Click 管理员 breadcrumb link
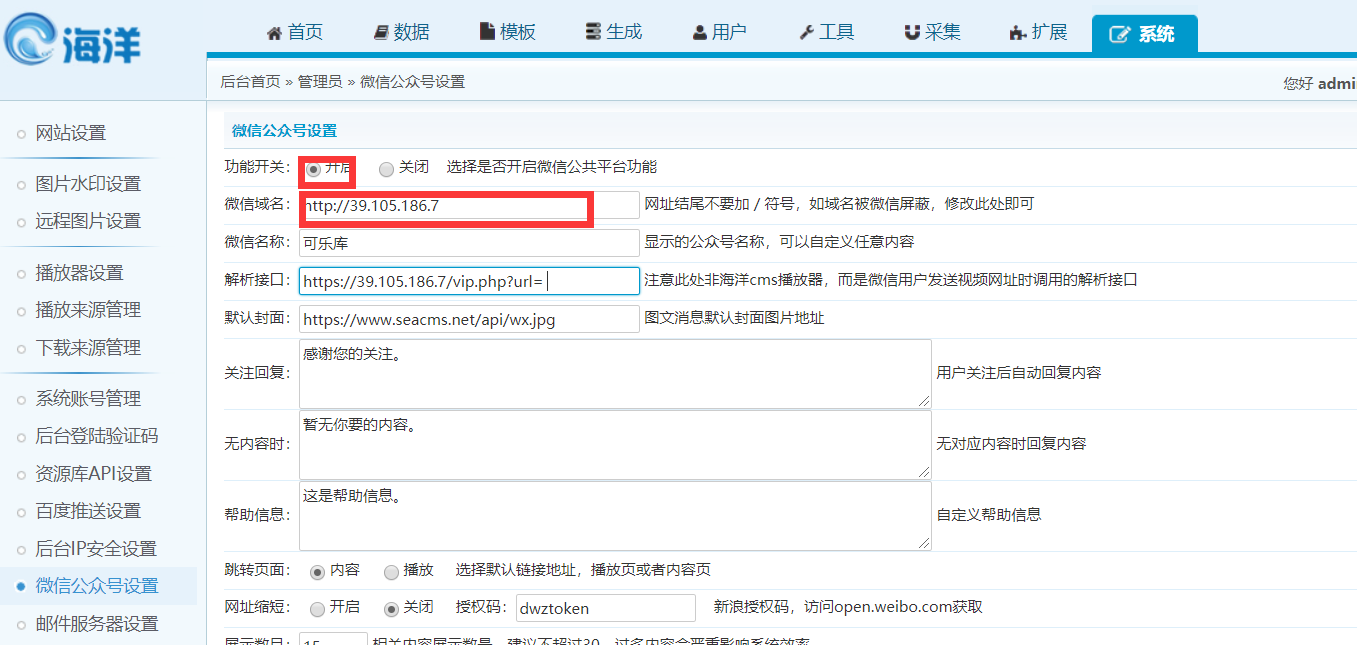The image size is (1357, 645). (x=320, y=82)
